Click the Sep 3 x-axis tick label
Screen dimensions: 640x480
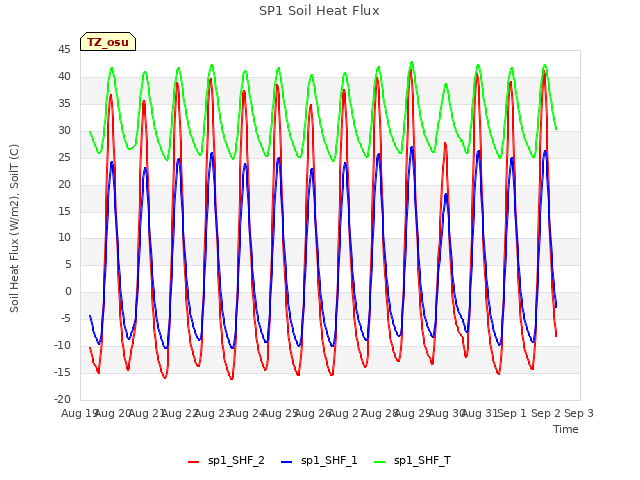coord(578,413)
